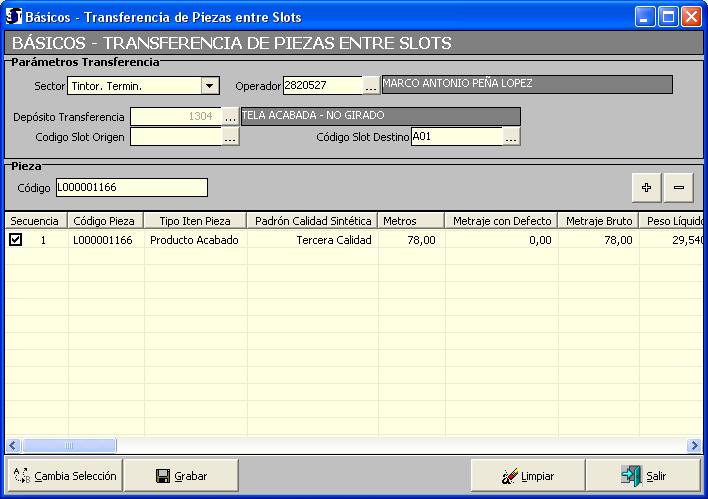Sort by Código Pieza column header
This screenshot has width=708, height=499.
105,220
